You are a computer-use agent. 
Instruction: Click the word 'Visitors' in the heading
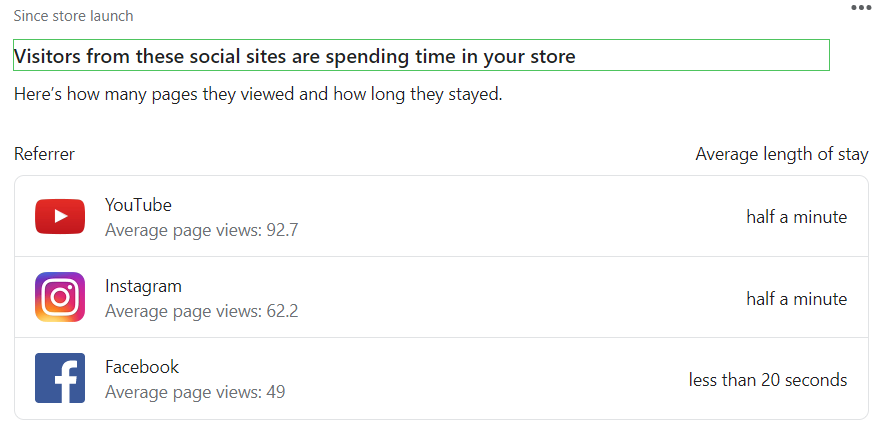click(x=47, y=56)
